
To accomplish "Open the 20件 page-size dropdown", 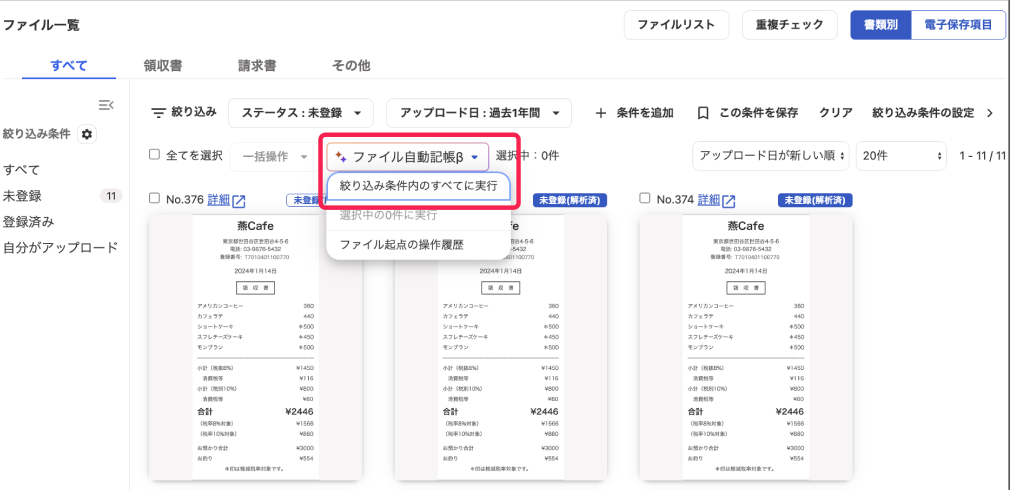I will [x=901, y=156].
